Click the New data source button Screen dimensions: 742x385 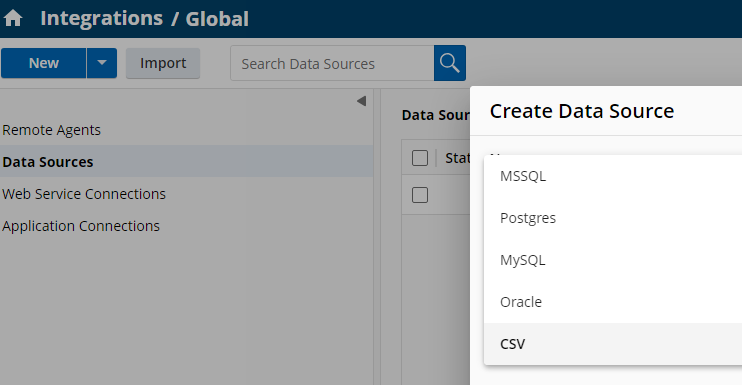44,63
